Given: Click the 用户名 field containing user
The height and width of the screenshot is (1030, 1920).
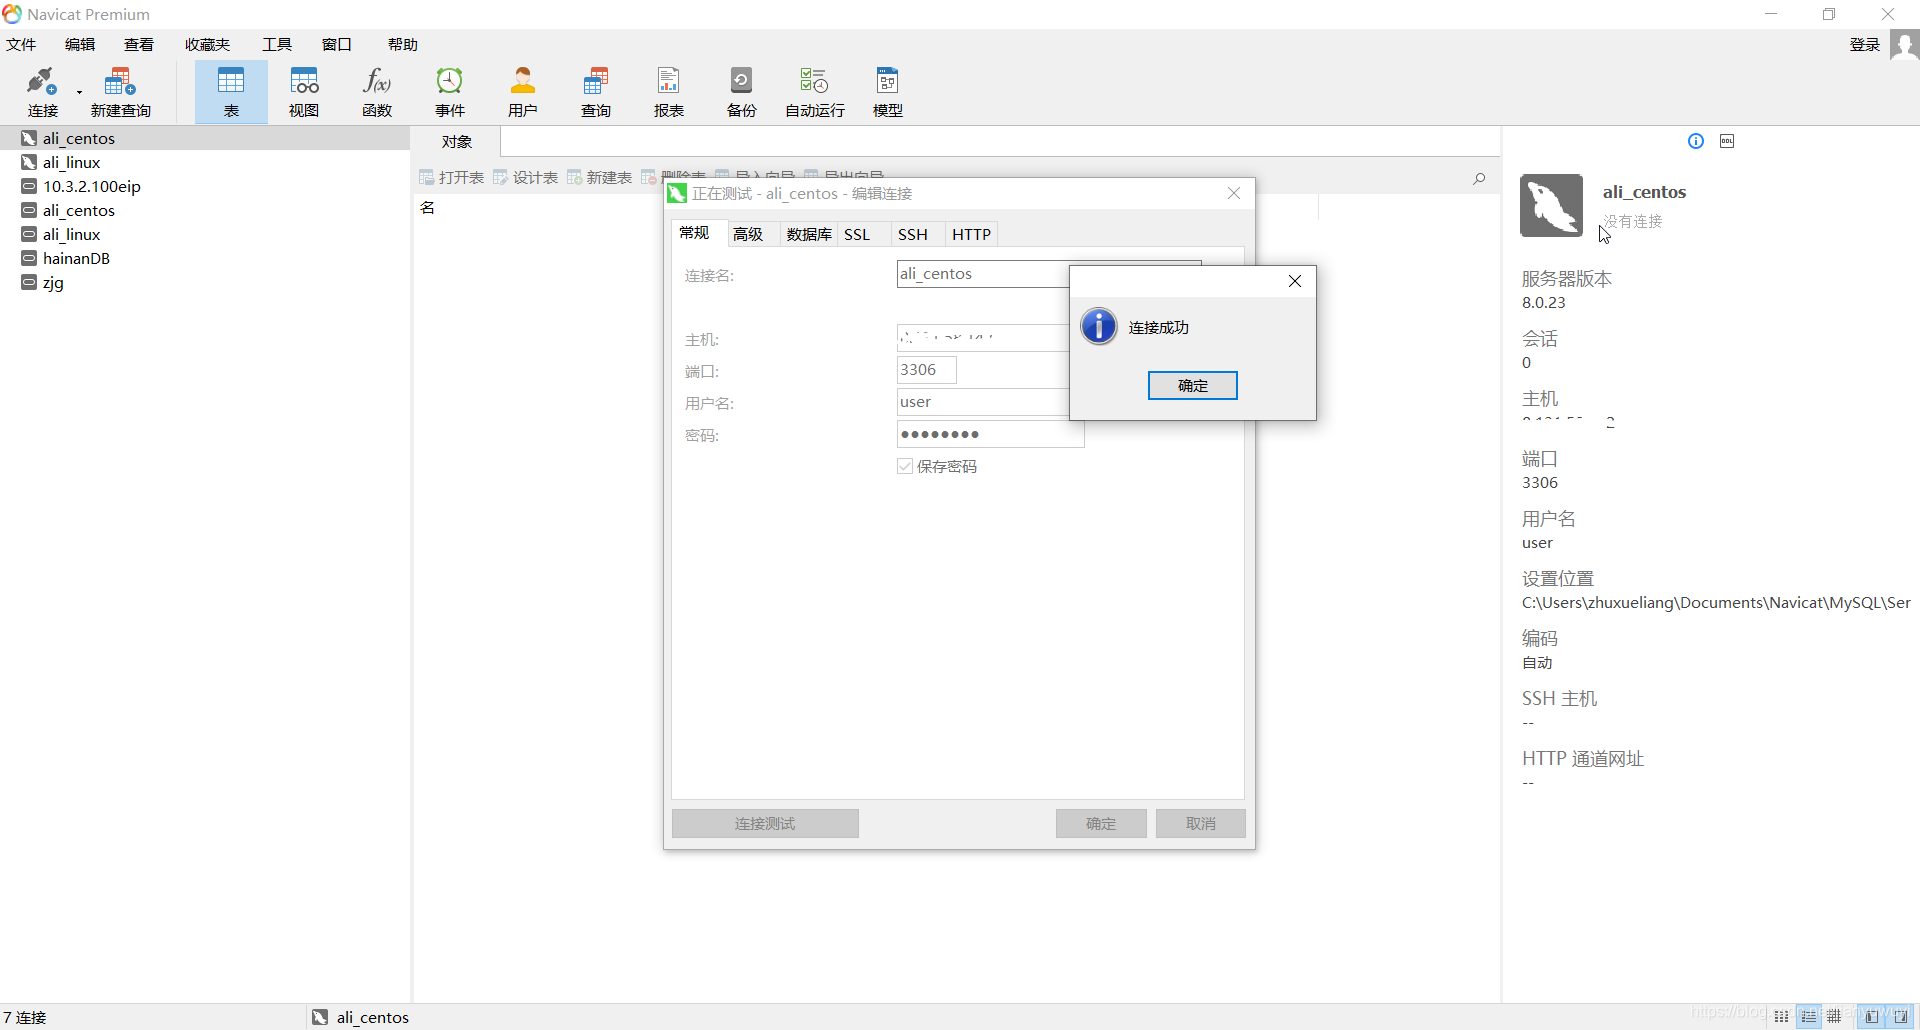Looking at the screenshot, I should pyautogui.click(x=984, y=402).
